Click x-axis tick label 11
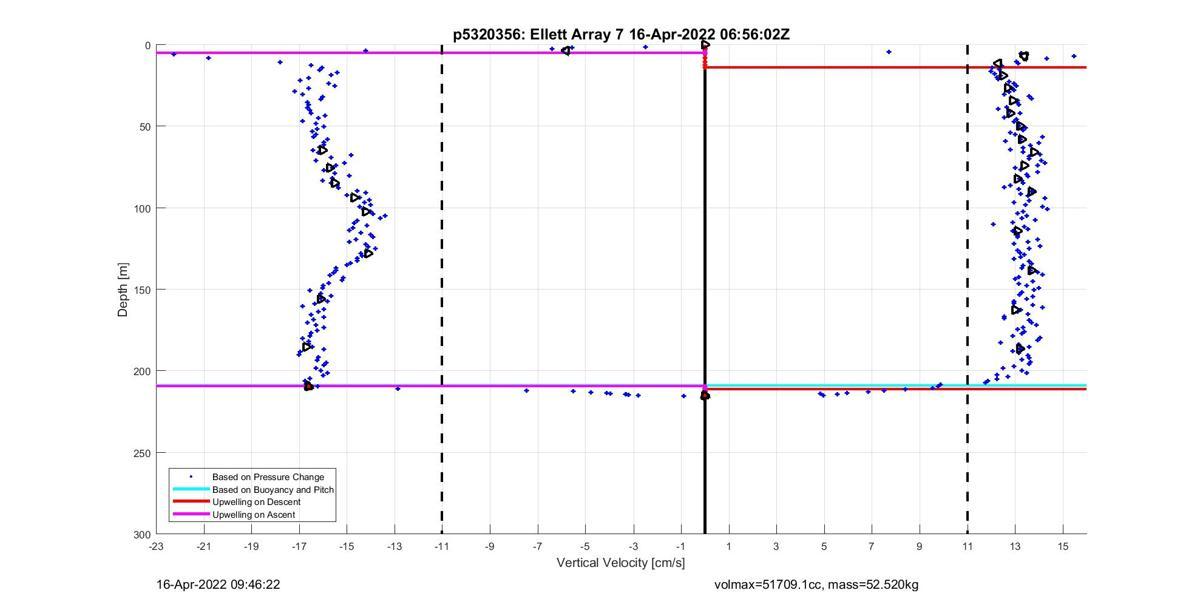This screenshot has height=601, width=1200. coord(967,546)
